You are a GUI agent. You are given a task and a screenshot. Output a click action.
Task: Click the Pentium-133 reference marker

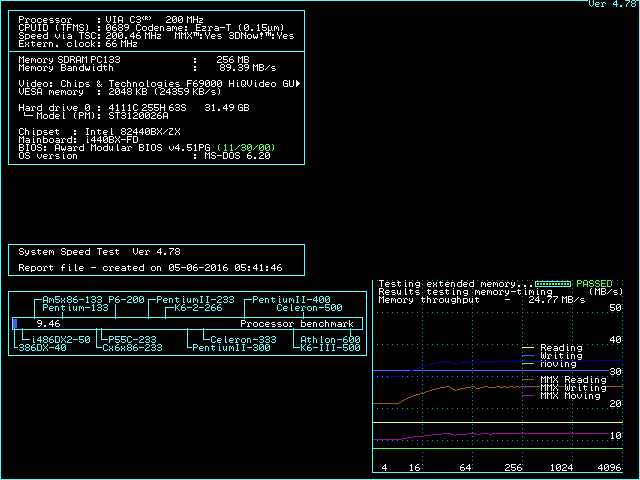pyautogui.click(x=75, y=308)
